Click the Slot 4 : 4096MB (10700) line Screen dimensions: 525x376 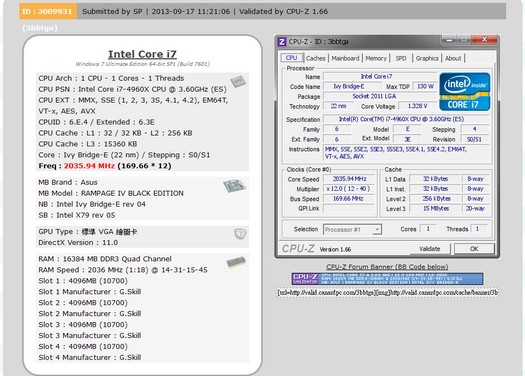tap(83, 347)
